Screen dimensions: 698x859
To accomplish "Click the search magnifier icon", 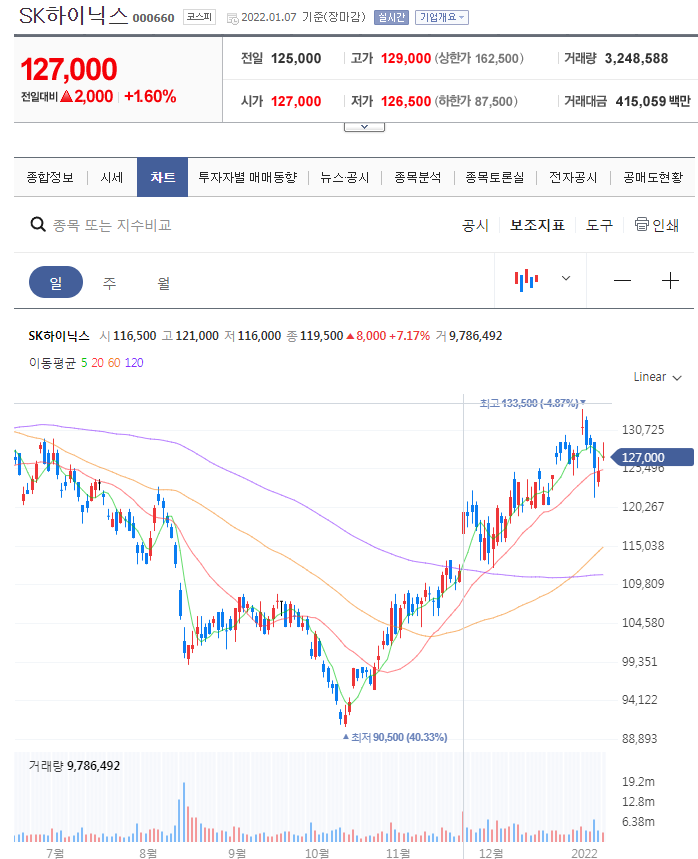I will click(38, 224).
